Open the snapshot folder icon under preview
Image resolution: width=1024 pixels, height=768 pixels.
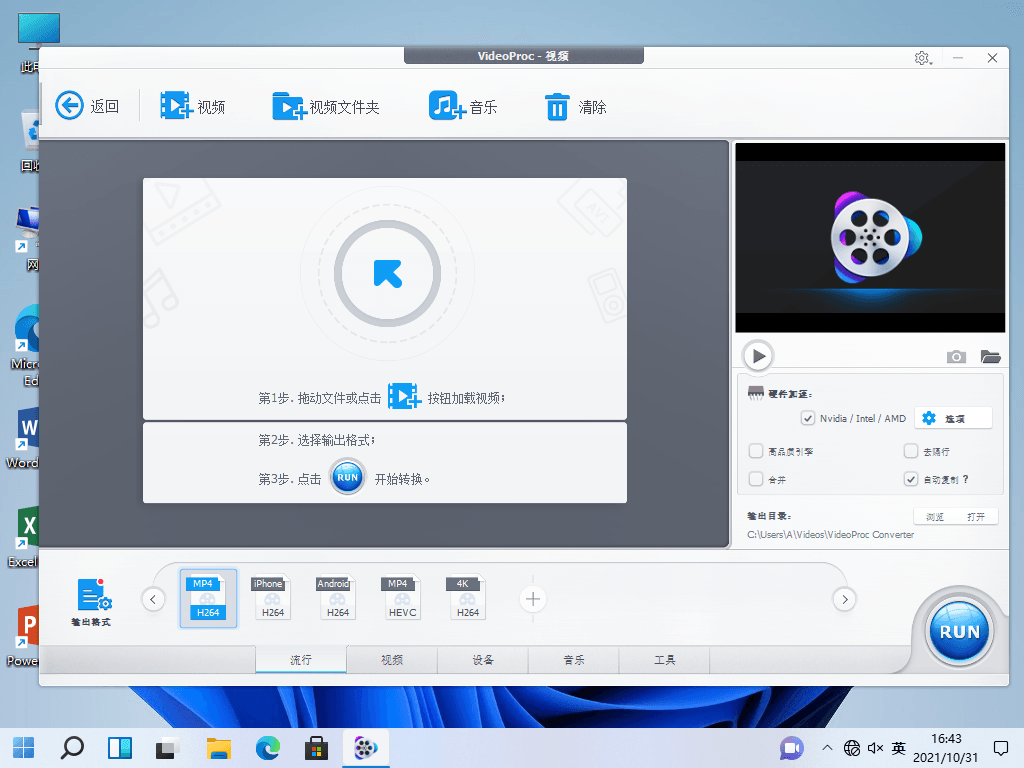(990, 357)
